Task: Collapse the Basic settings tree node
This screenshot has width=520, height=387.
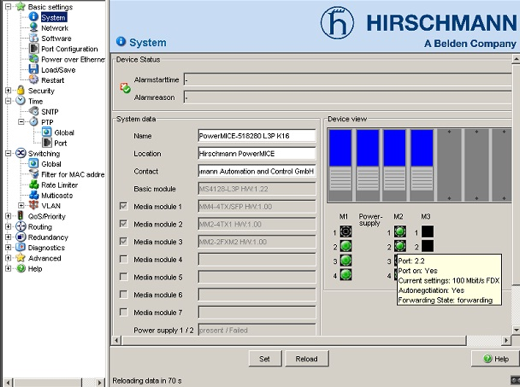Action: click(x=8, y=6)
